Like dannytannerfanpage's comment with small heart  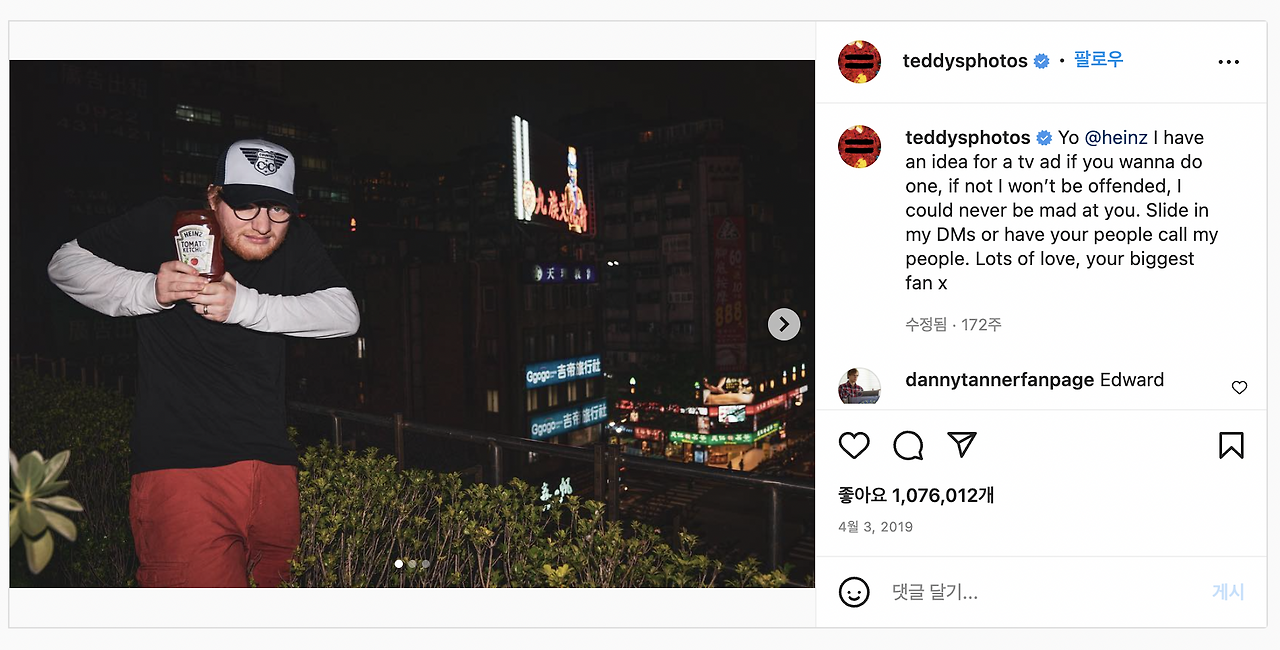pyautogui.click(x=1239, y=388)
